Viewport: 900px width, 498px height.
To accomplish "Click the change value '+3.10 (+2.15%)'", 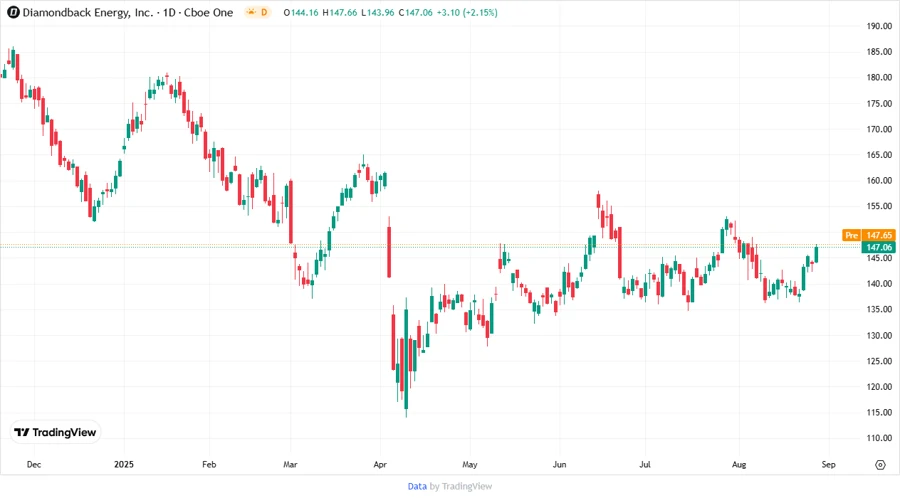I will tap(467, 12).
